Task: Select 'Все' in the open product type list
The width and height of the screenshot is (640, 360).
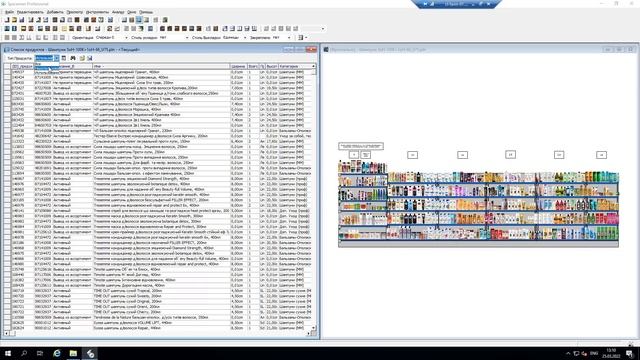Action: pos(47,64)
